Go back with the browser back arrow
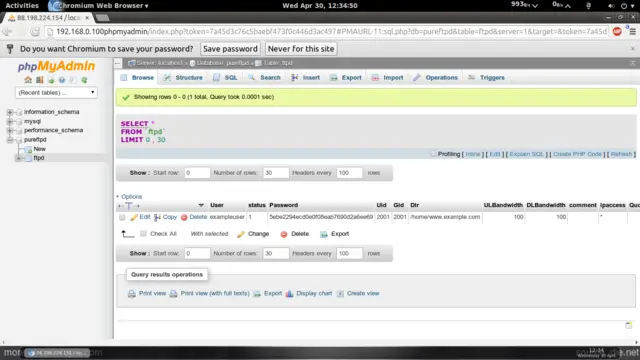This screenshot has width=640, height=360. point(7,31)
